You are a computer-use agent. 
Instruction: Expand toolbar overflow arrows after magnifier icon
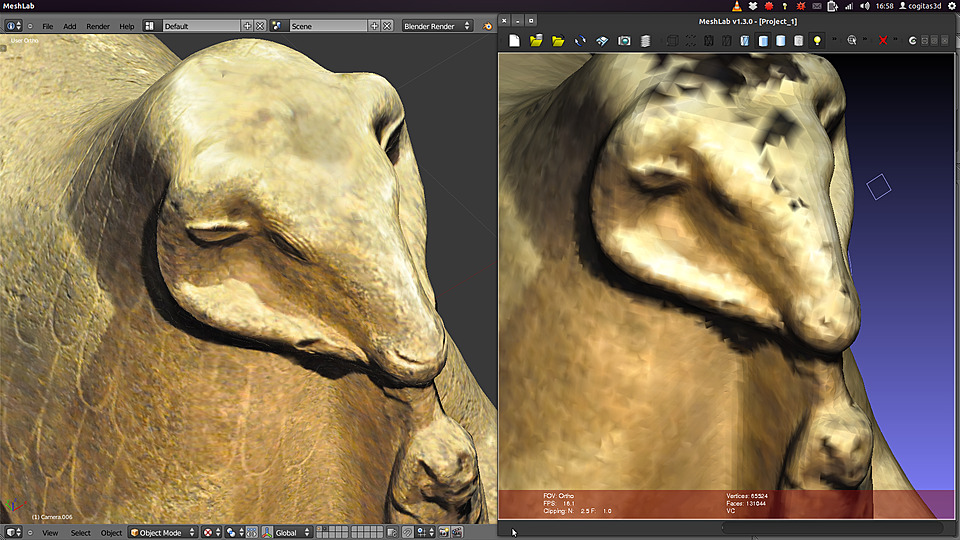[865, 39]
